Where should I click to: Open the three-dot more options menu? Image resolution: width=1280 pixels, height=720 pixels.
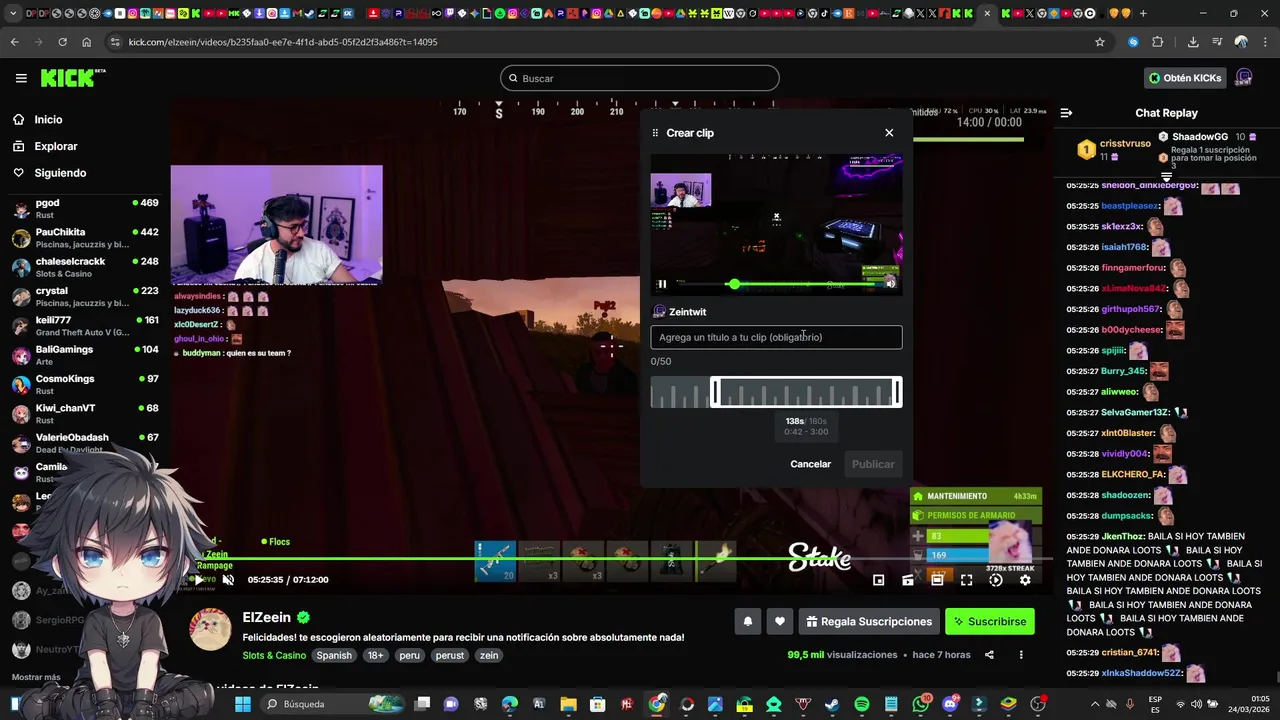[1021, 655]
